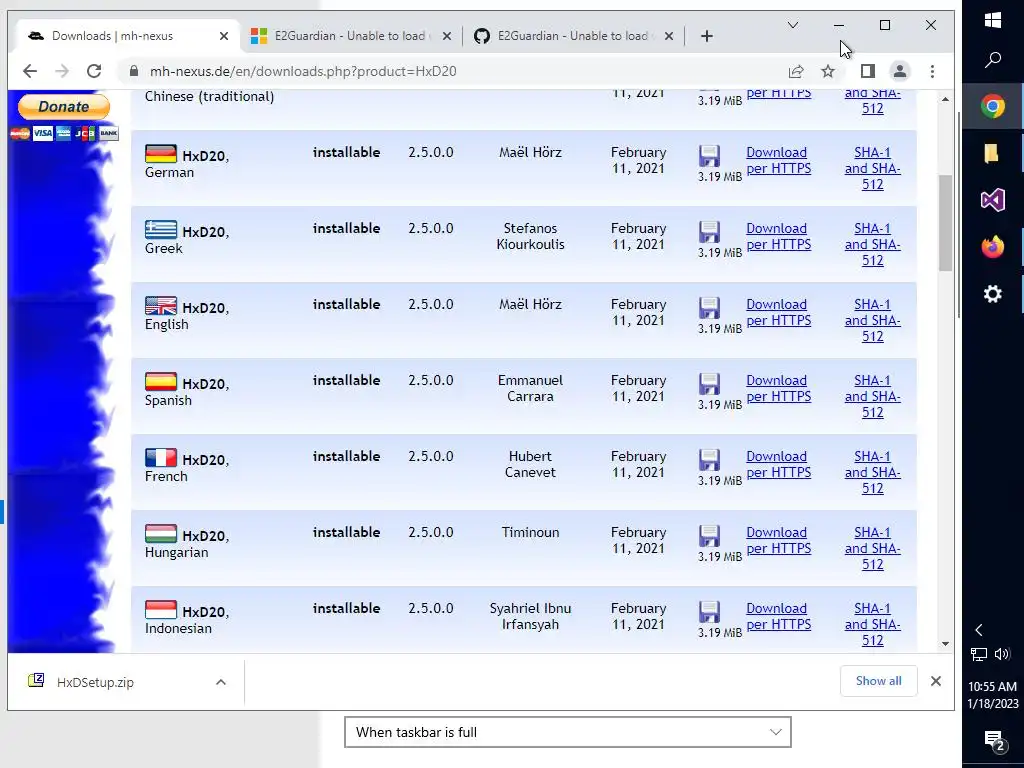Click the HxDSetup.zip download file icon
Viewport: 1024px width, 768px height.
pyautogui.click(x=36, y=681)
